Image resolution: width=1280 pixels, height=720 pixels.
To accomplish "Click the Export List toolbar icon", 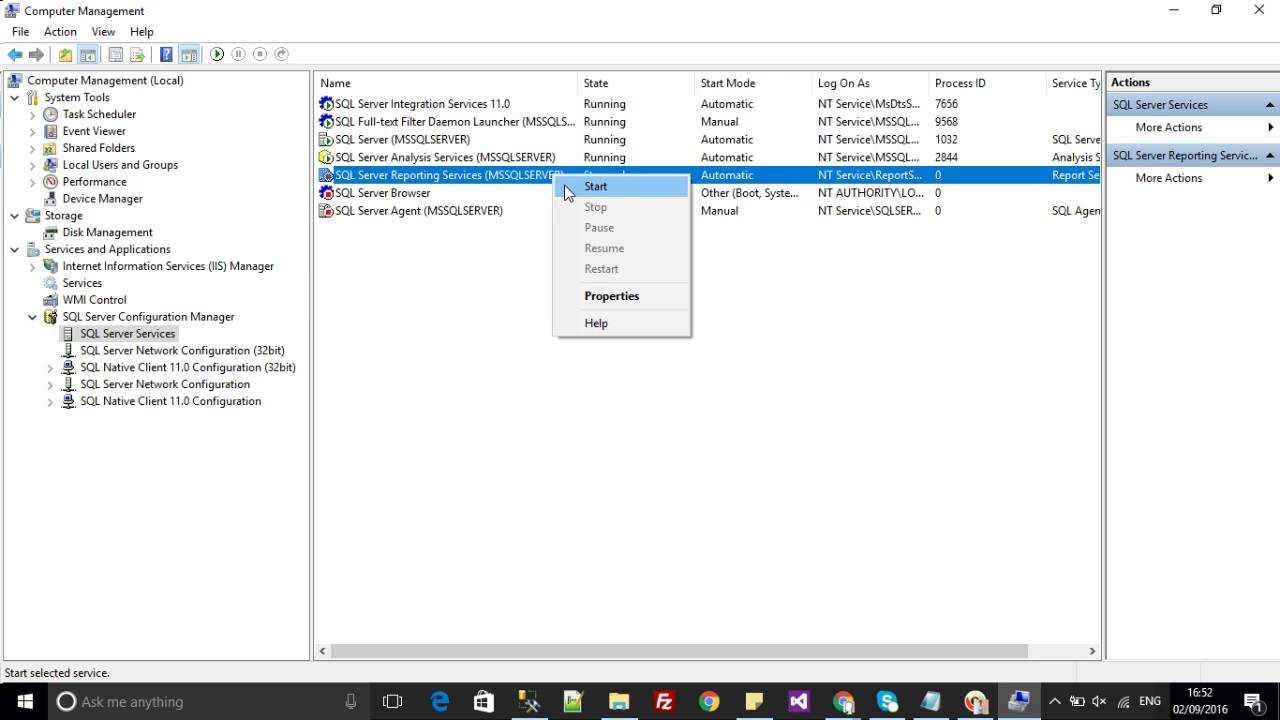I will [x=137, y=54].
